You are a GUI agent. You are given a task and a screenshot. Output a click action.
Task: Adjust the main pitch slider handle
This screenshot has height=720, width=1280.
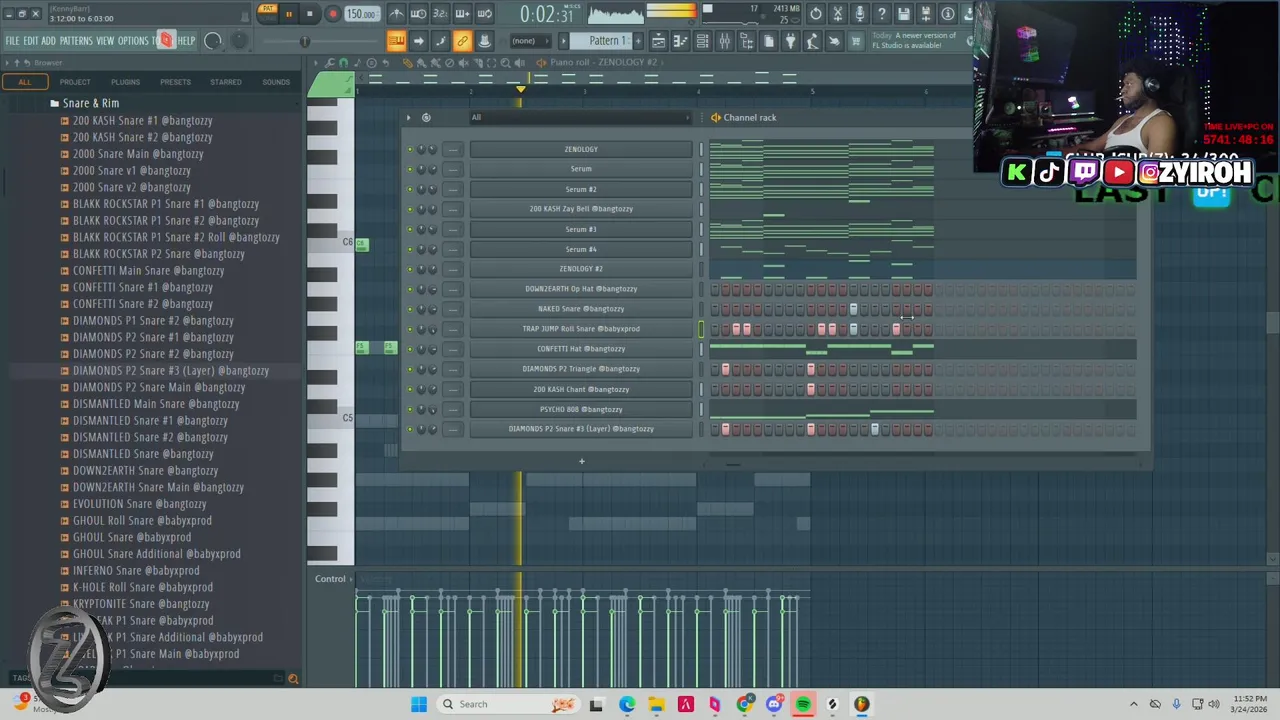click(304, 41)
